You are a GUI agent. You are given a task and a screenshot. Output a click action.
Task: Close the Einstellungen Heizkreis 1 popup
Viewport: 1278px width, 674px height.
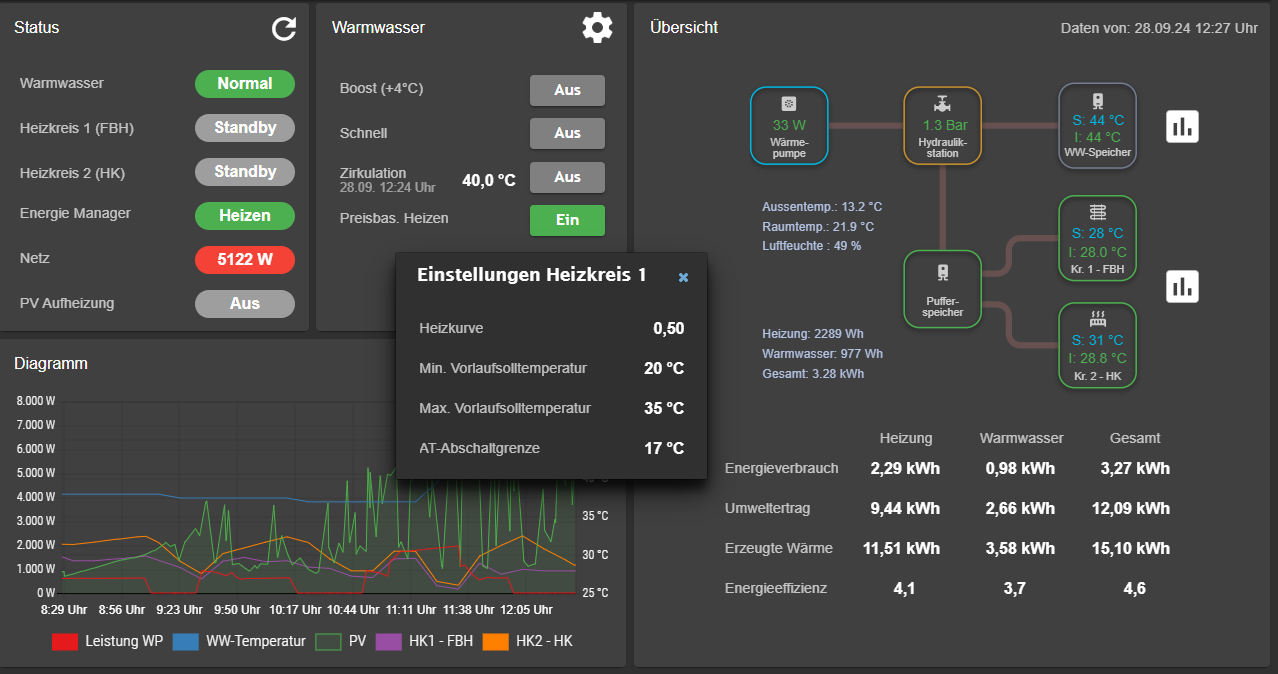[x=683, y=277]
